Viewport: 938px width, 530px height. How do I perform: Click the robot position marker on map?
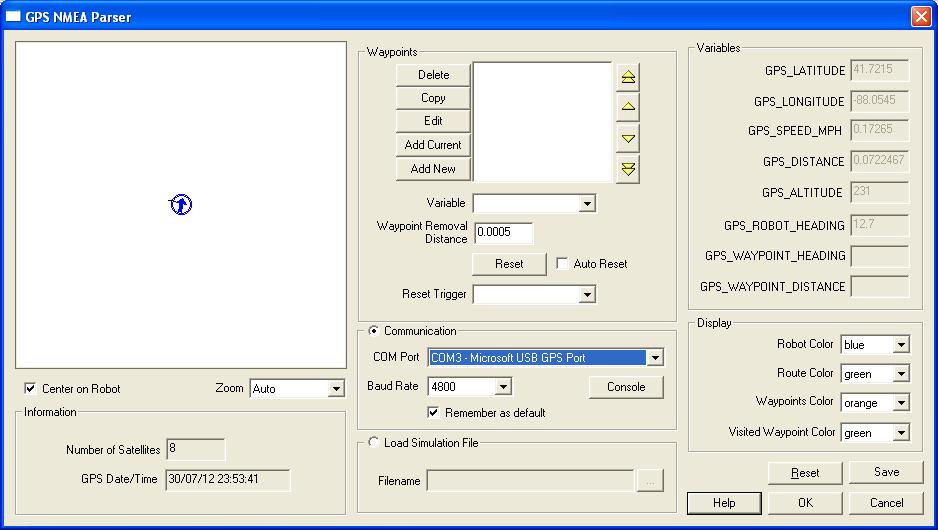(180, 205)
